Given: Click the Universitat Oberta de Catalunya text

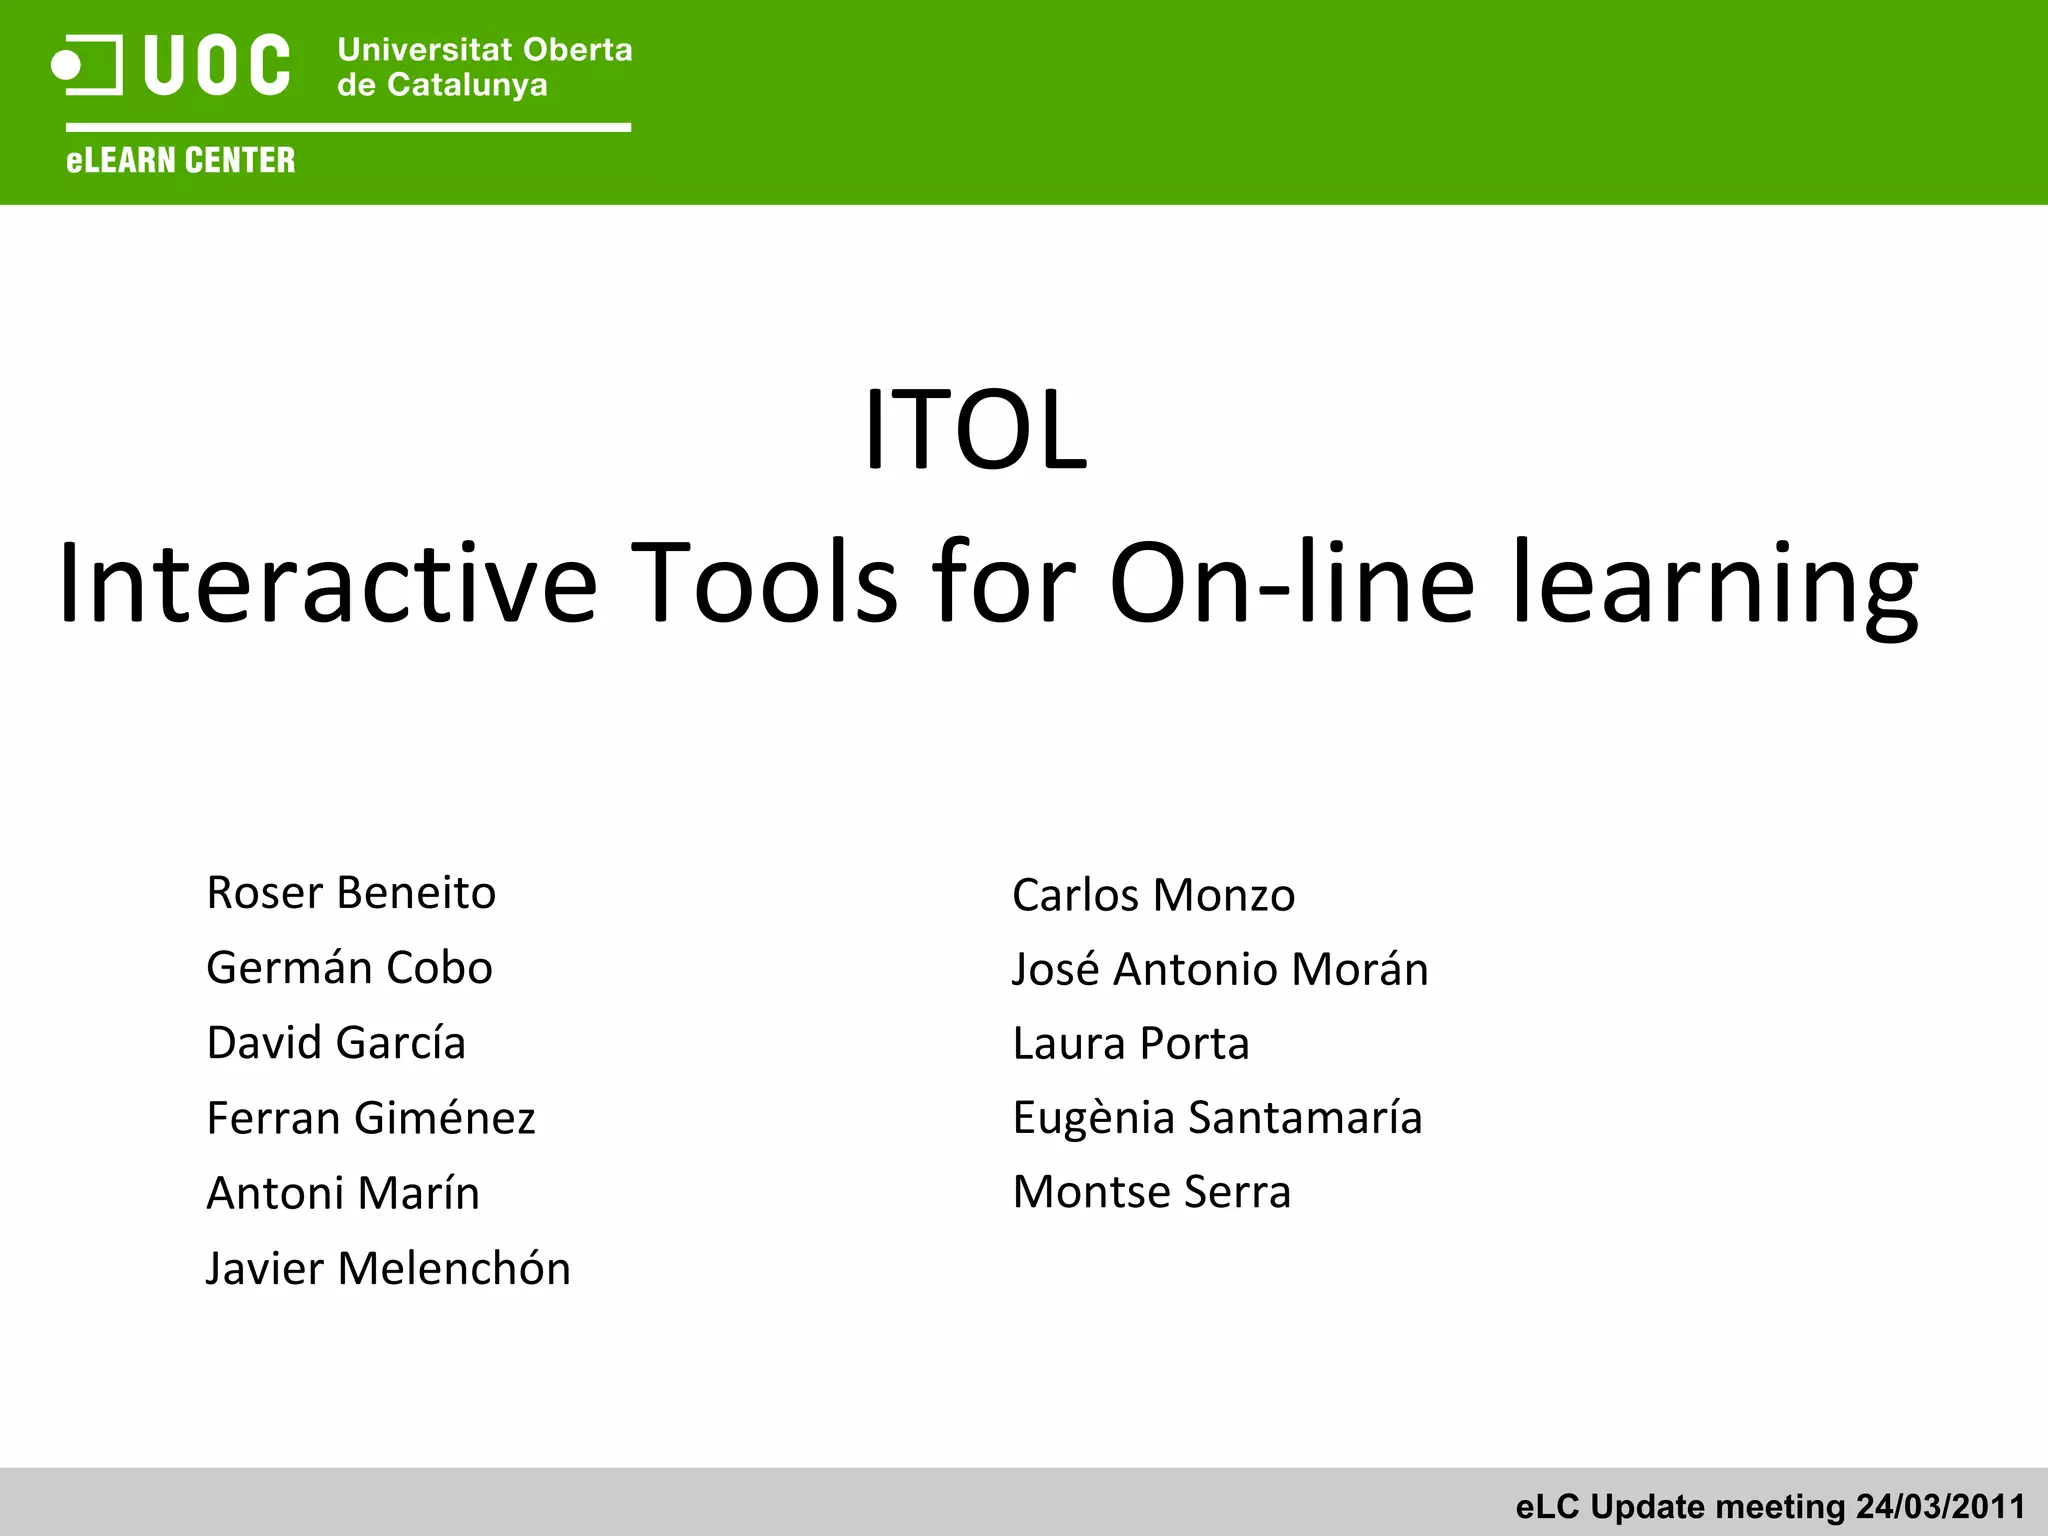Looking at the screenshot, I should [484, 67].
